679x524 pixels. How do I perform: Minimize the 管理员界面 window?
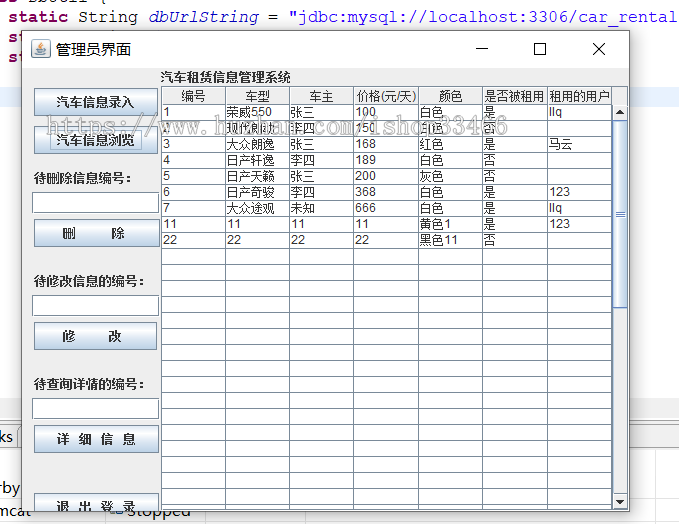[x=482, y=49]
